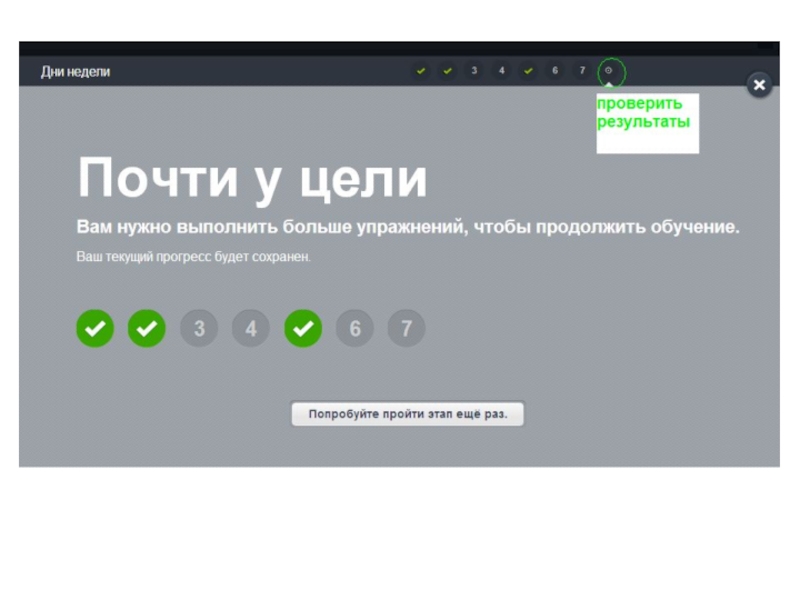Click the second checkmark step in top bar
Viewport: 800px width, 600px height.
tap(447, 71)
